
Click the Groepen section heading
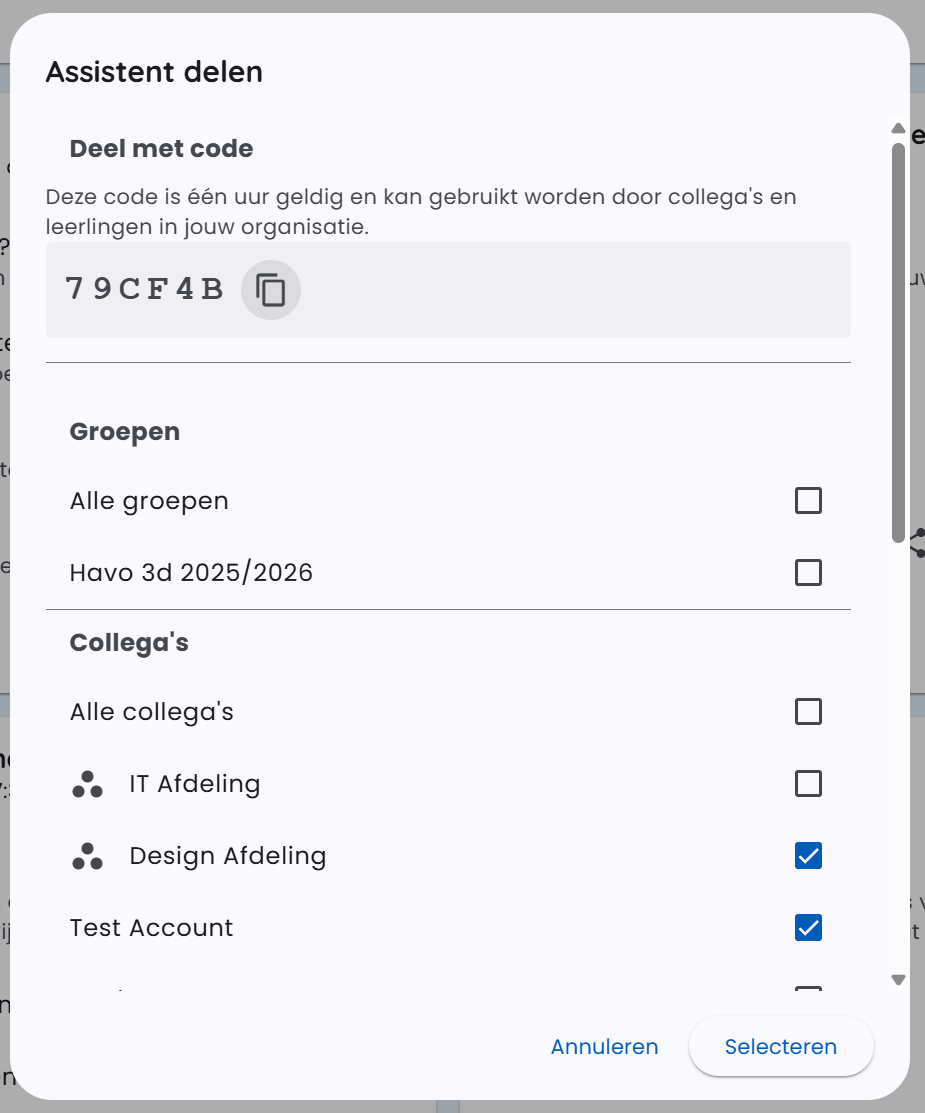[x=124, y=431]
